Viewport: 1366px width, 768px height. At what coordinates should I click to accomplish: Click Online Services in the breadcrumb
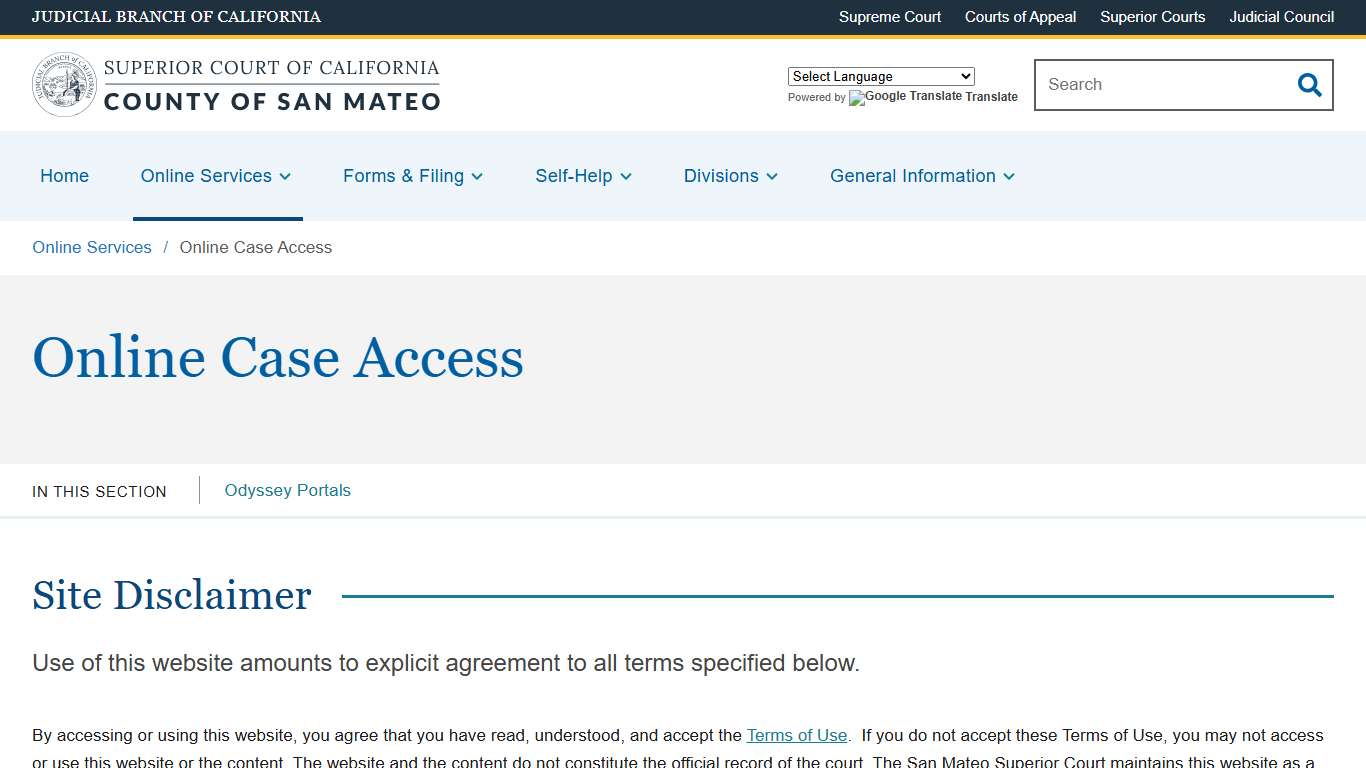[x=91, y=247]
